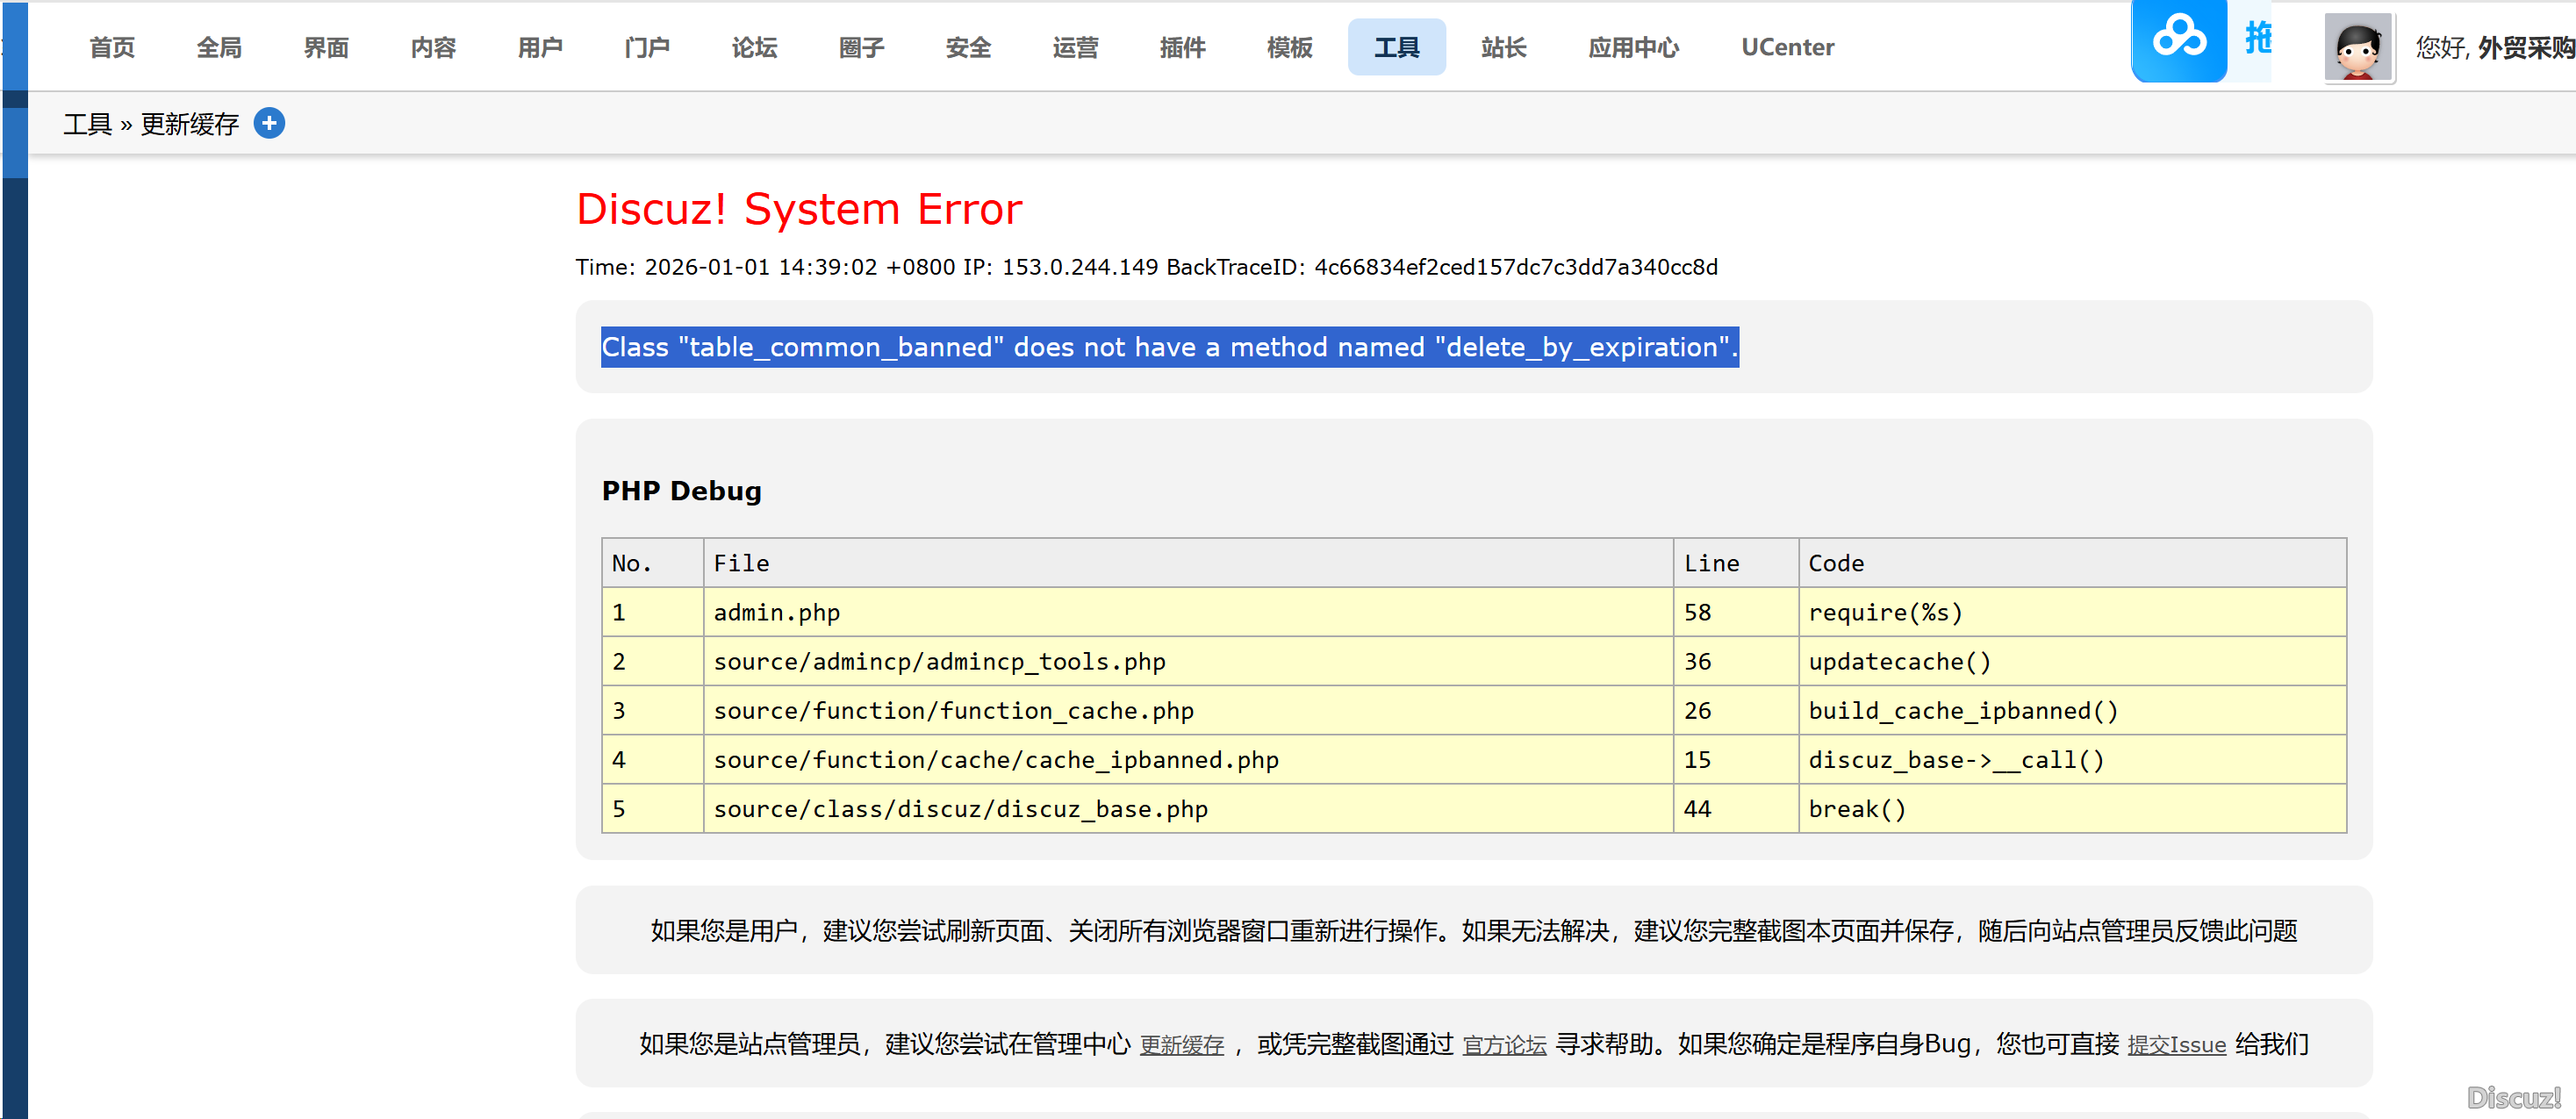
Task: Go to the 论坛 menu tab
Action: (x=754, y=47)
